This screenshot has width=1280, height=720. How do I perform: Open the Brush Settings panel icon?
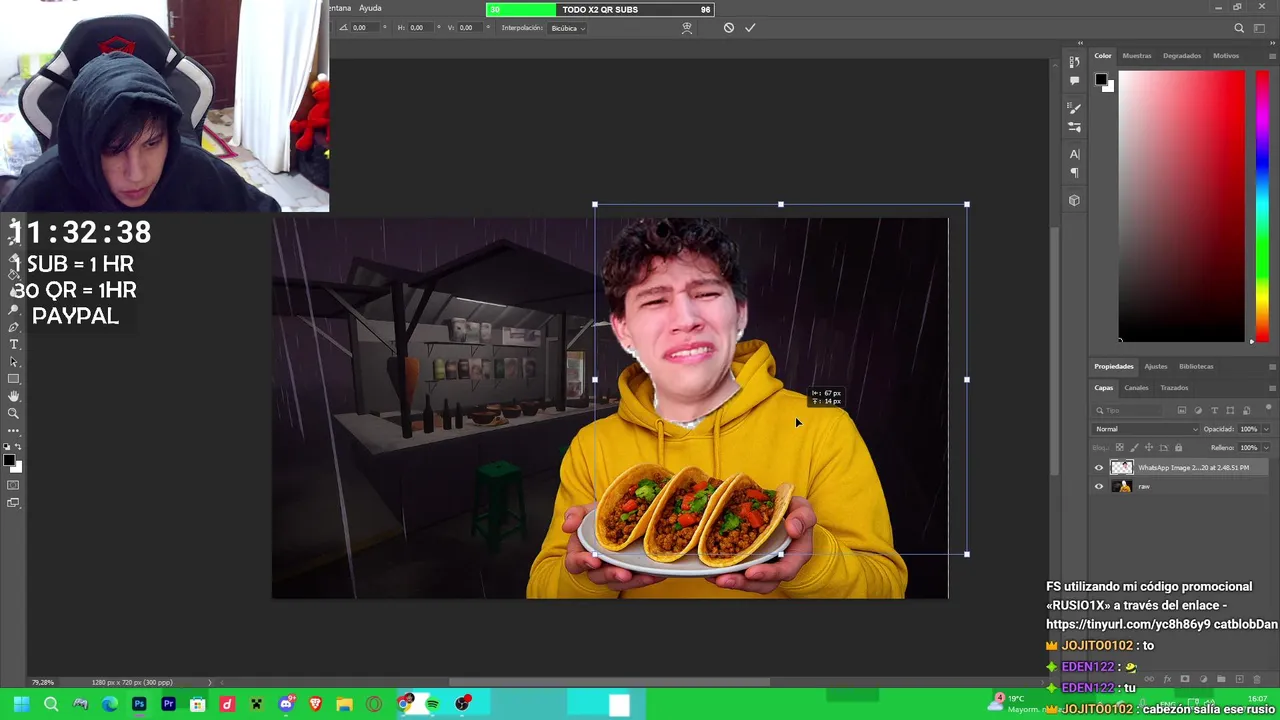(x=1075, y=127)
